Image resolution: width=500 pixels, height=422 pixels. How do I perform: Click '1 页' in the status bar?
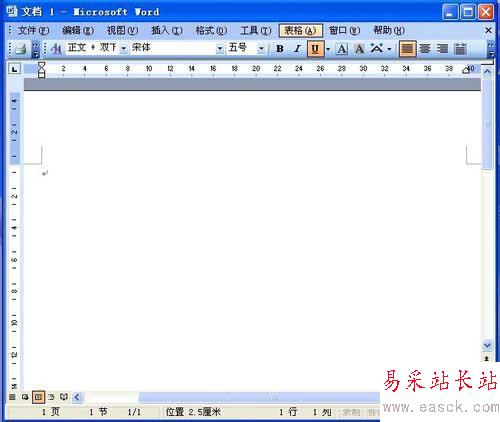pyautogui.click(x=51, y=412)
